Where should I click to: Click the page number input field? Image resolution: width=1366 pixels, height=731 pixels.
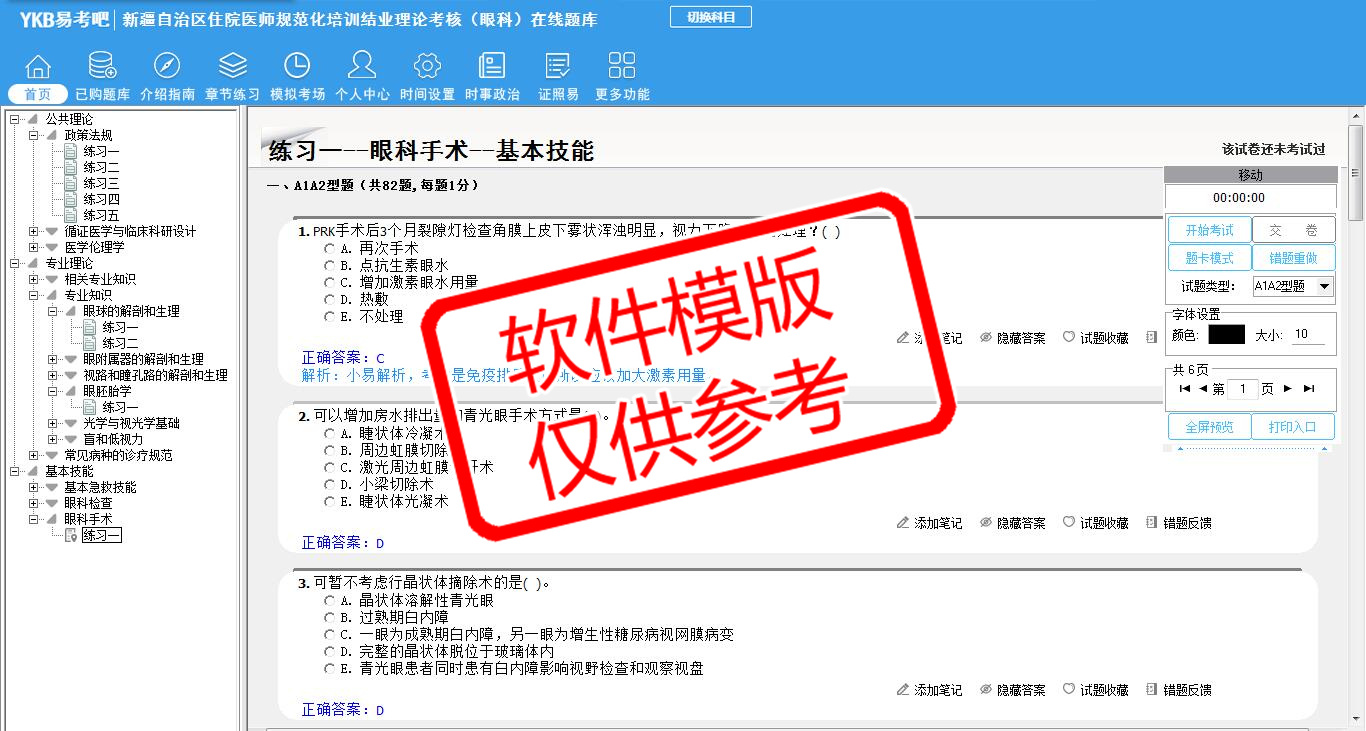tap(1242, 389)
